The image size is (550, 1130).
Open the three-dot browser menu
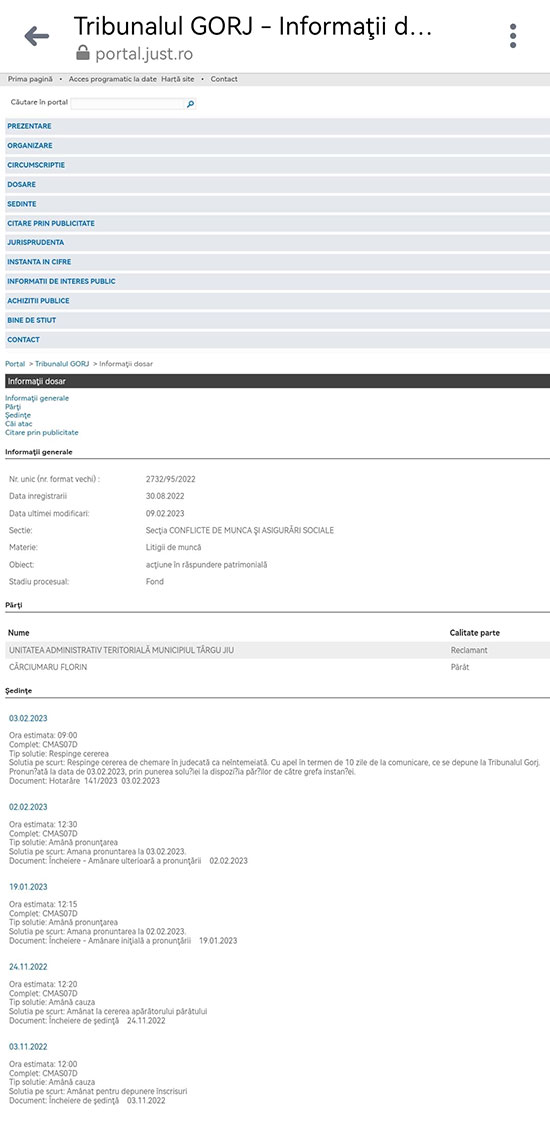pos(513,36)
